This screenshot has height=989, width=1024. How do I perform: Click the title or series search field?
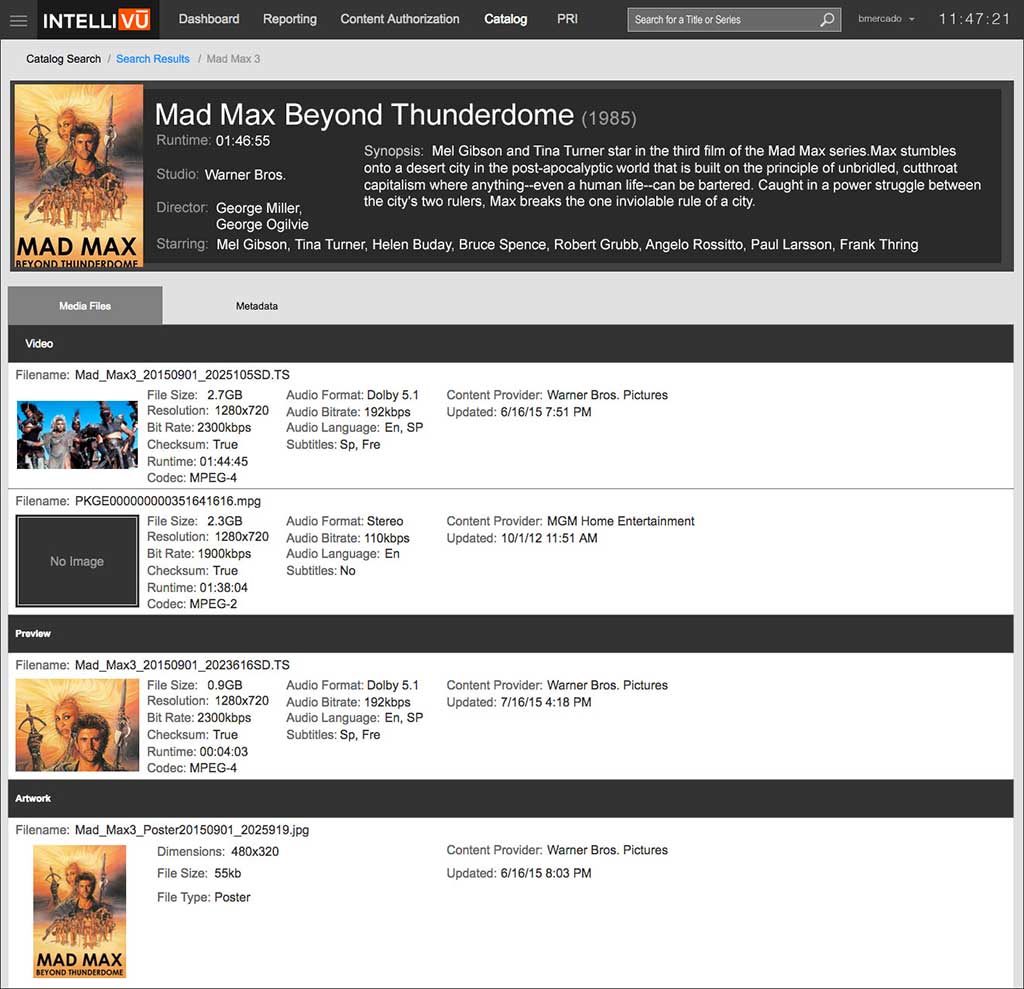pos(724,20)
